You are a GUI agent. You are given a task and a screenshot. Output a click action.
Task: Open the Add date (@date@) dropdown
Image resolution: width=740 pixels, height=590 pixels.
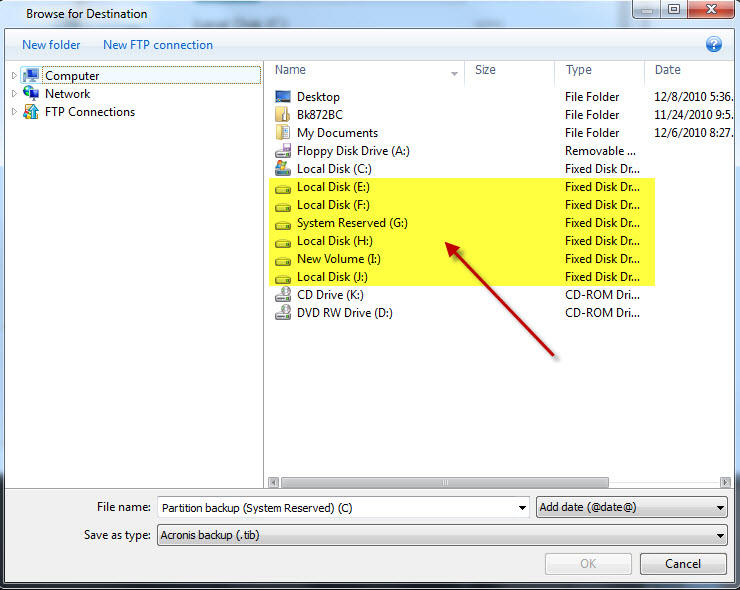tap(631, 507)
